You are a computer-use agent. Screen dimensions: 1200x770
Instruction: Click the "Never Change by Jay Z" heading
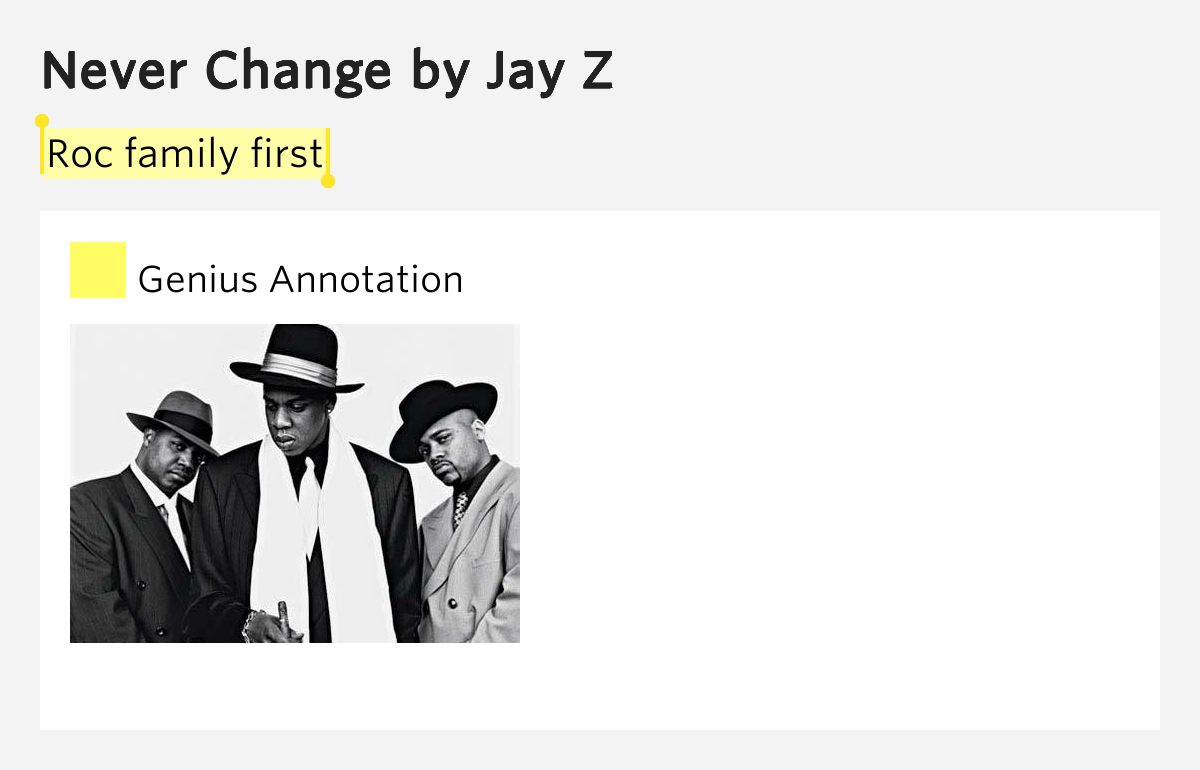(326, 71)
